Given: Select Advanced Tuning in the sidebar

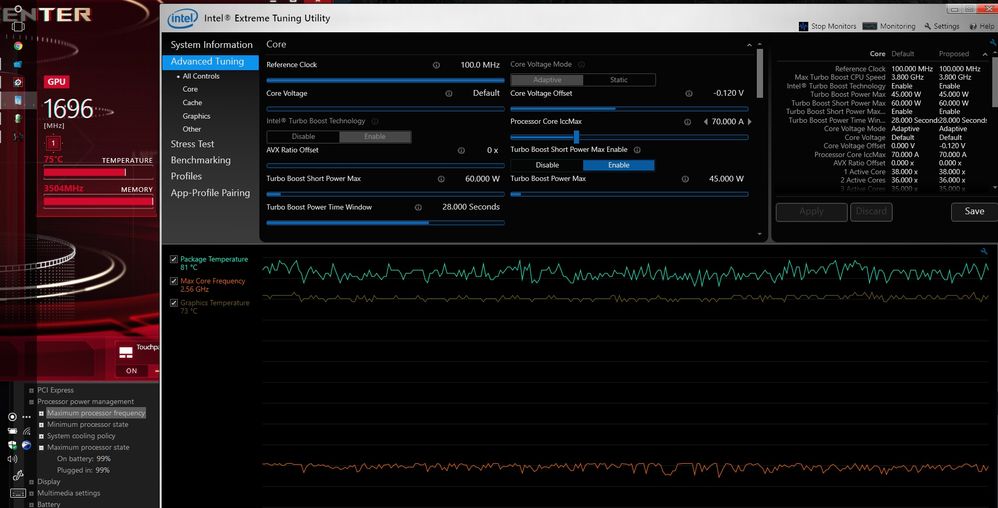Looking at the screenshot, I should (210, 62).
